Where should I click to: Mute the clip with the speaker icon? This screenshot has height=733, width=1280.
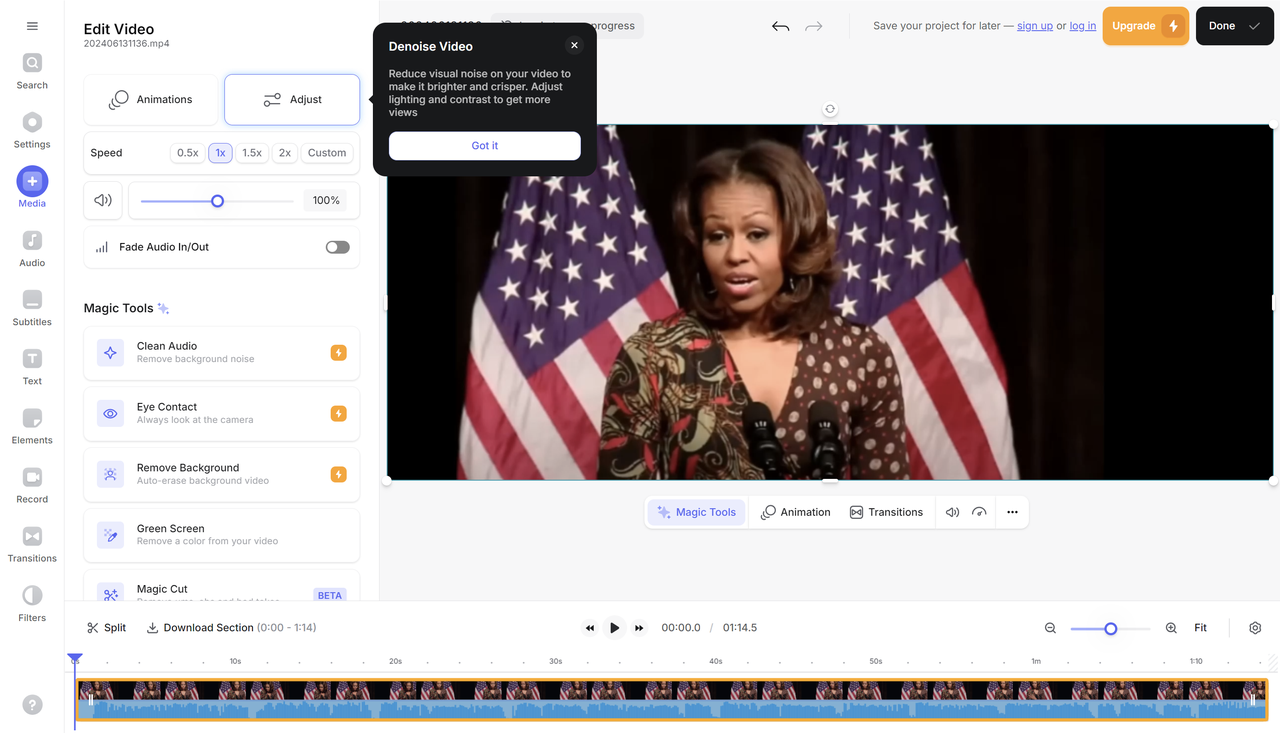pyautogui.click(x=952, y=511)
